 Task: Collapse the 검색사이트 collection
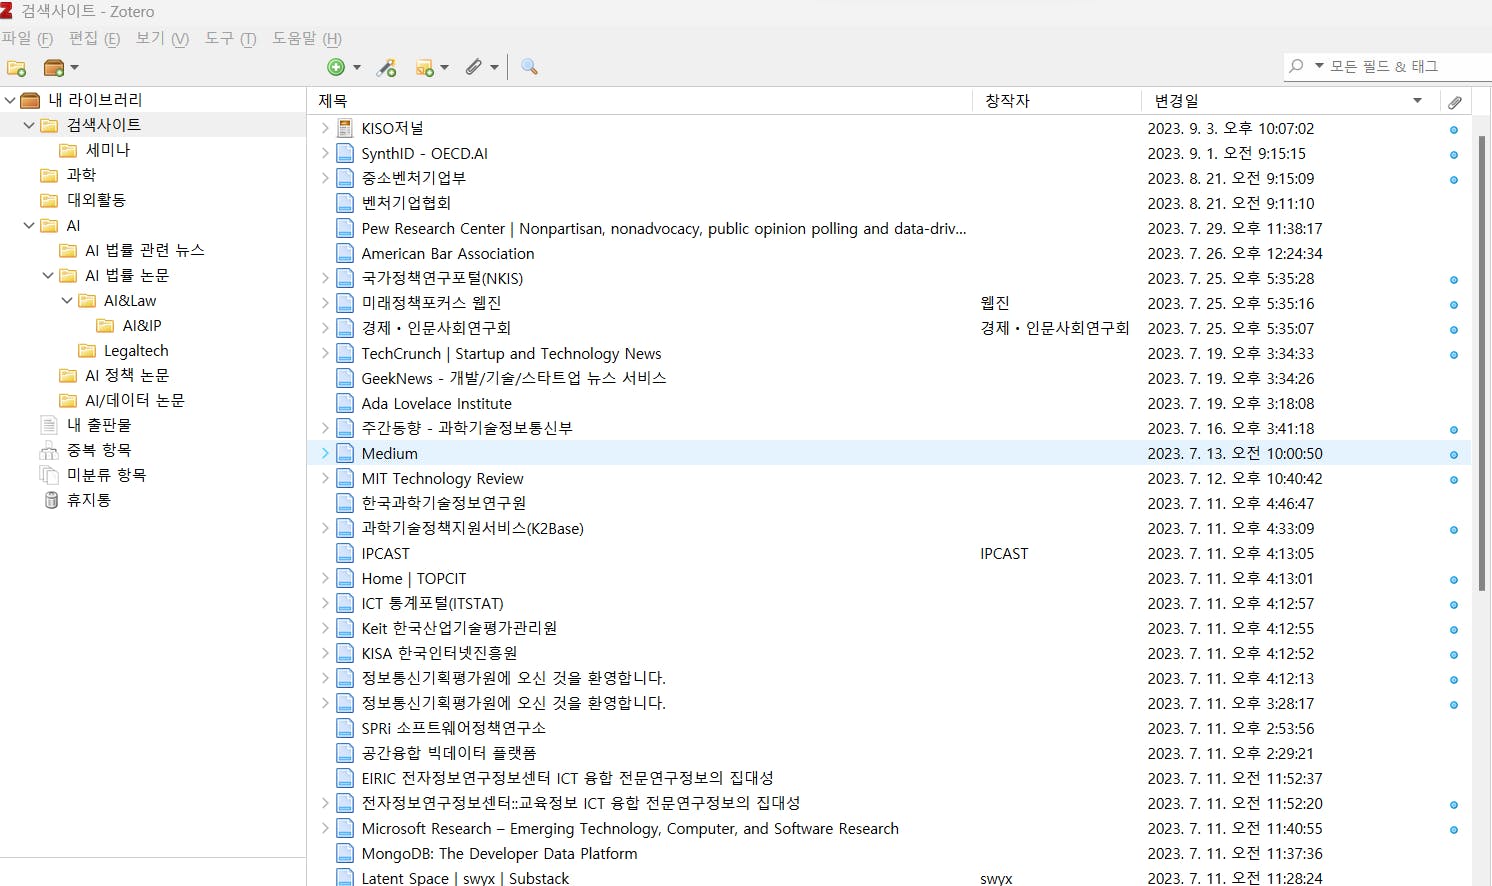[29, 125]
